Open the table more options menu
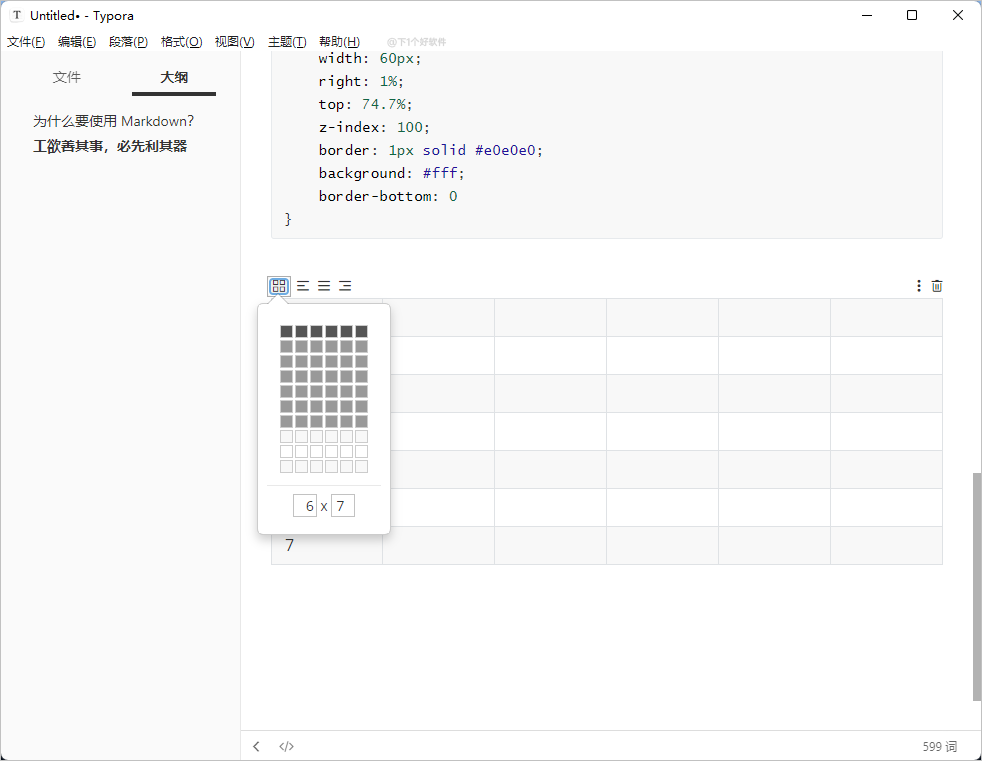Image resolution: width=982 pixels, height=761 pixels. 919,286
